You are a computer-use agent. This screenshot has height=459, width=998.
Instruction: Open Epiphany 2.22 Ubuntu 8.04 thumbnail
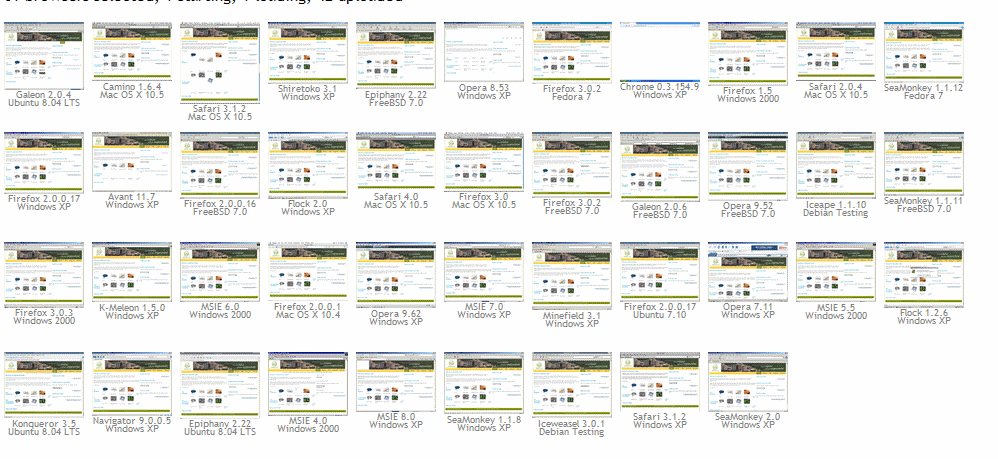(220, 385)
